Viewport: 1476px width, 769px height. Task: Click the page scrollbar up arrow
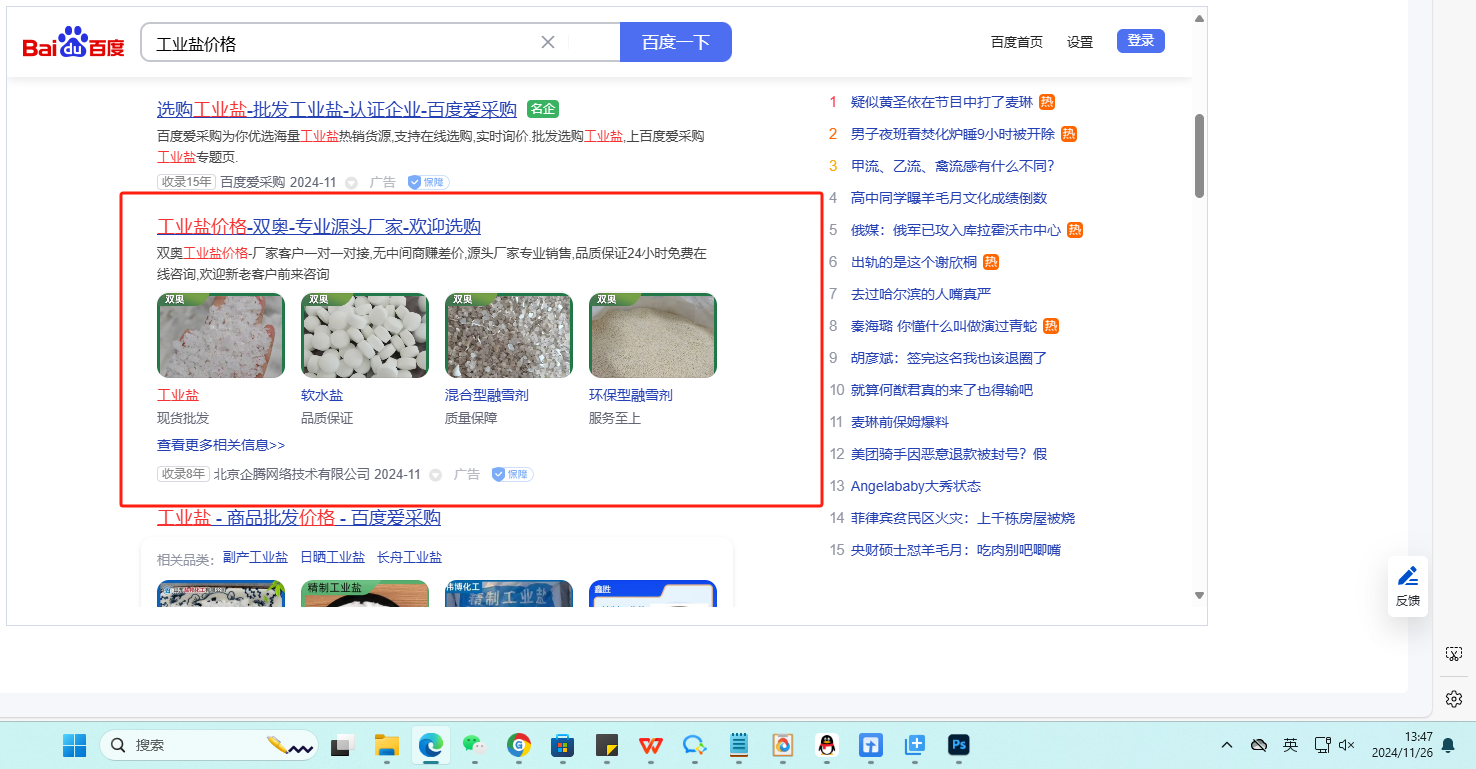click(x=1200, y=18)
